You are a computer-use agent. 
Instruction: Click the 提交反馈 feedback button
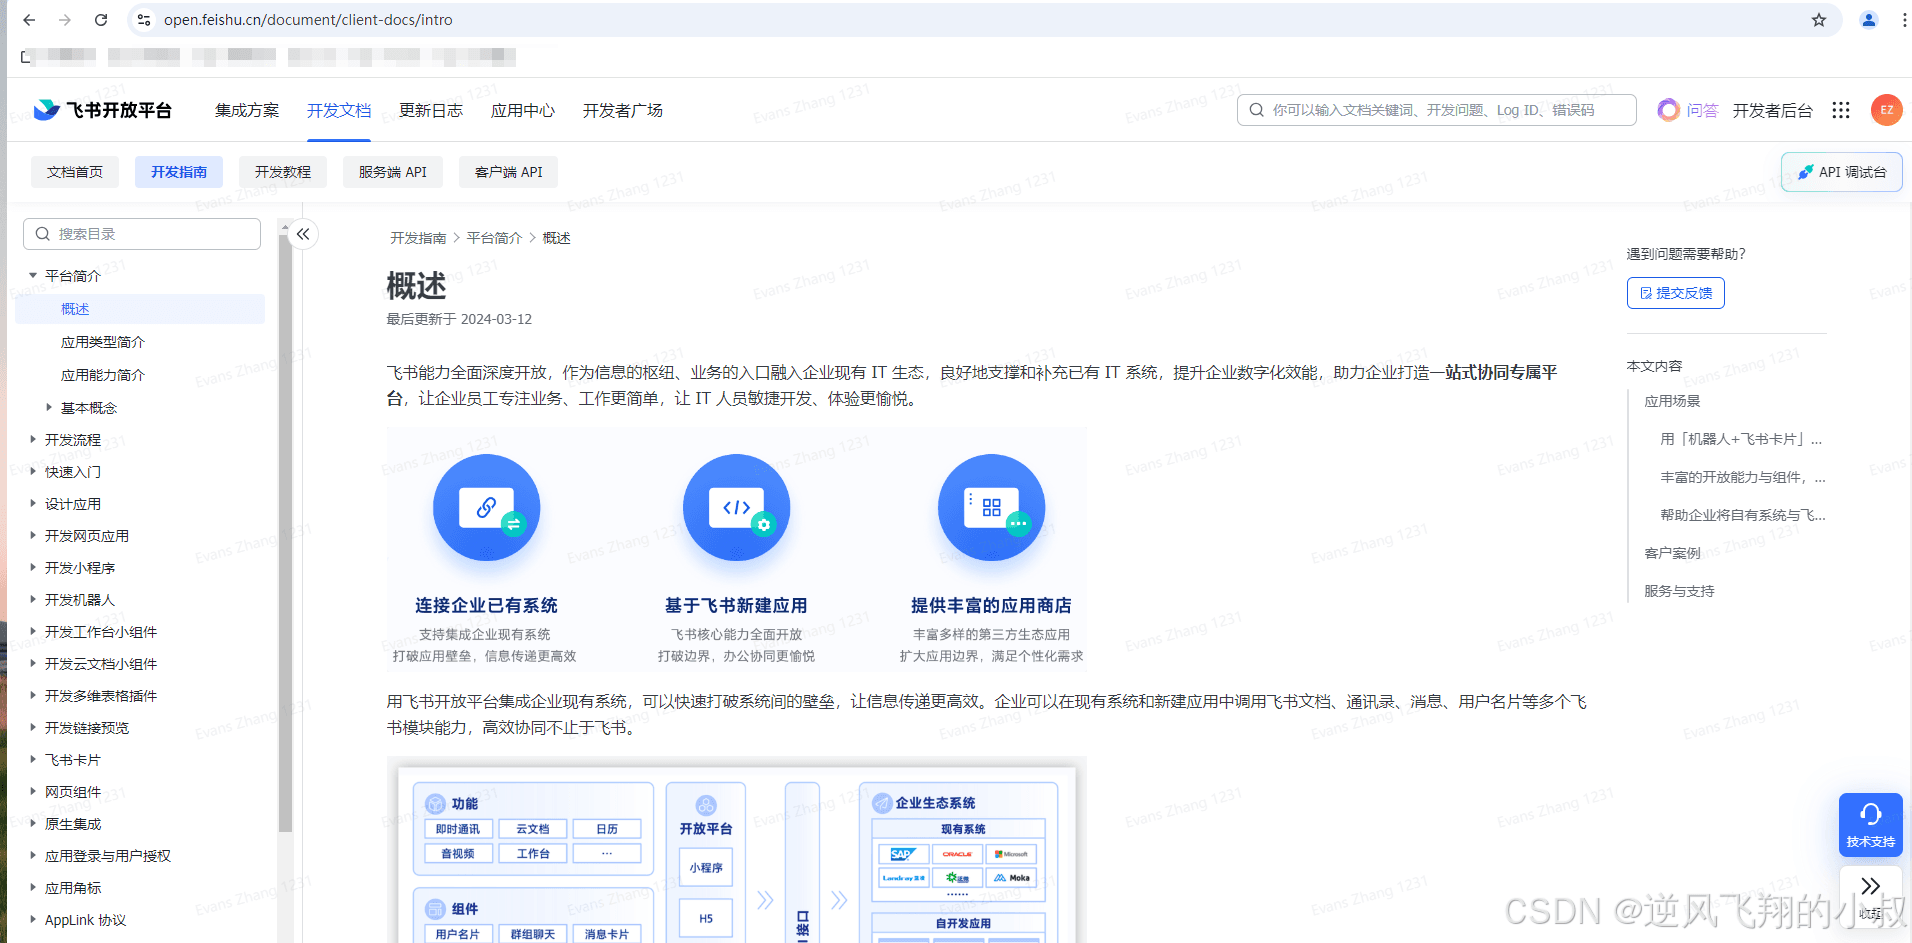coord(1676,293)
